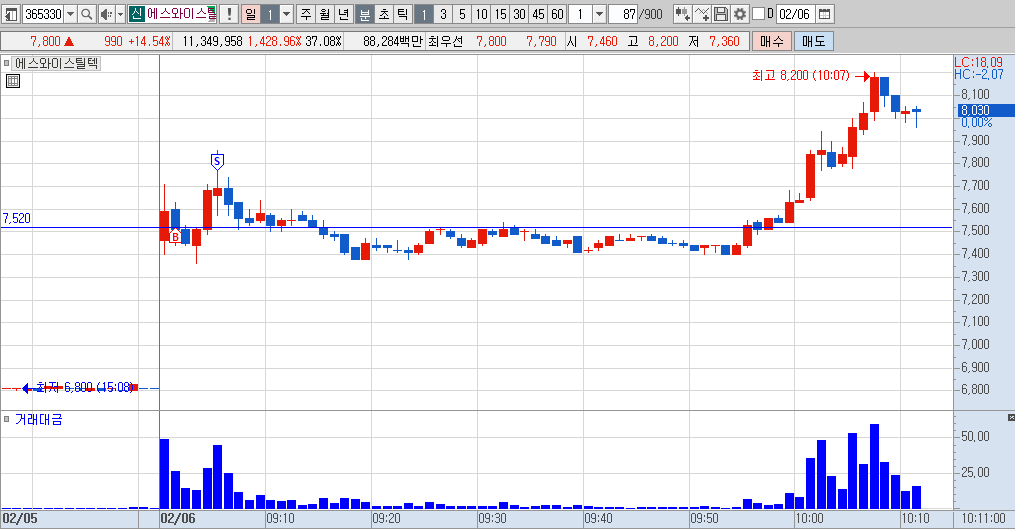
Task: Click the 8,030 current price tag
Action: pos(985,110)
